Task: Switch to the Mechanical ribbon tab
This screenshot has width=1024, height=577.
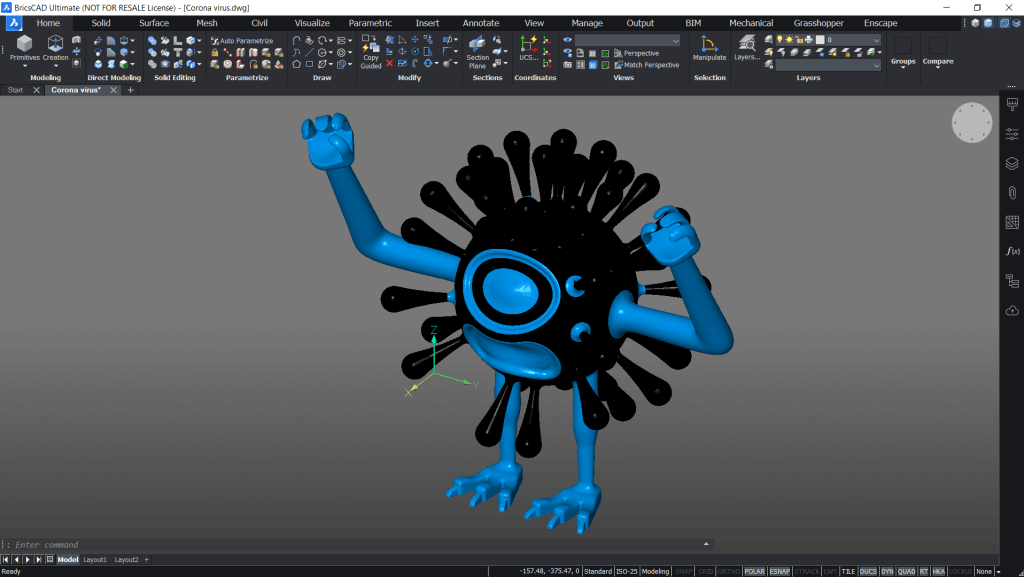Action: click(x=750, y=22)
